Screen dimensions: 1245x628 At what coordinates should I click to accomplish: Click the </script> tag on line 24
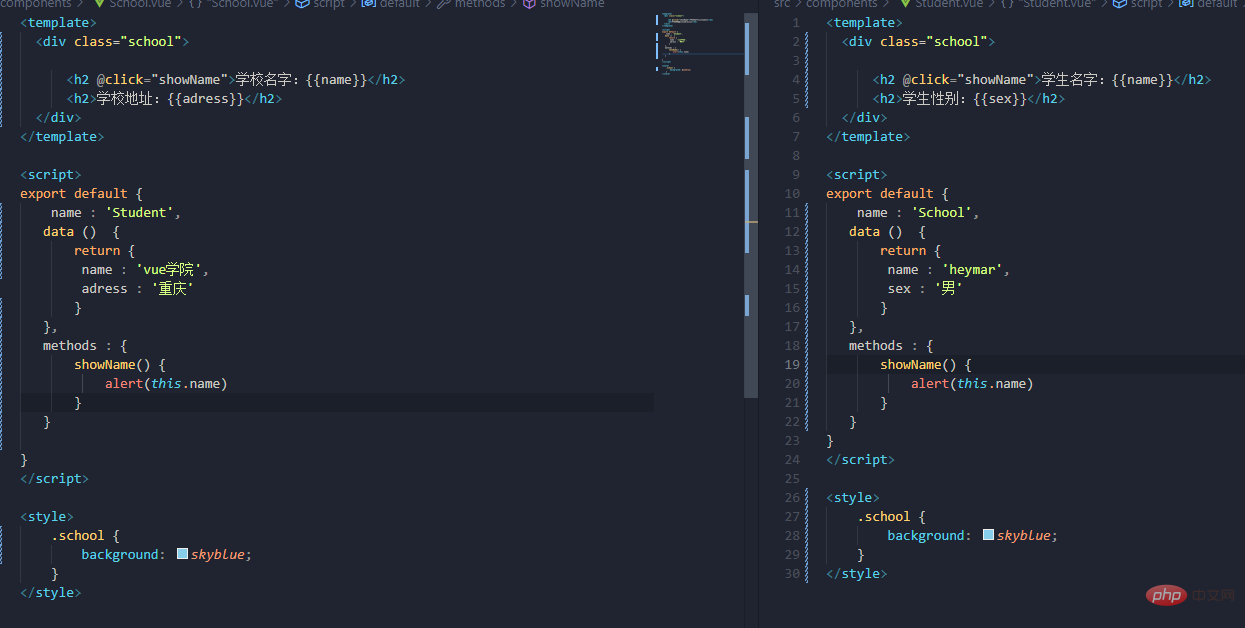860,459
